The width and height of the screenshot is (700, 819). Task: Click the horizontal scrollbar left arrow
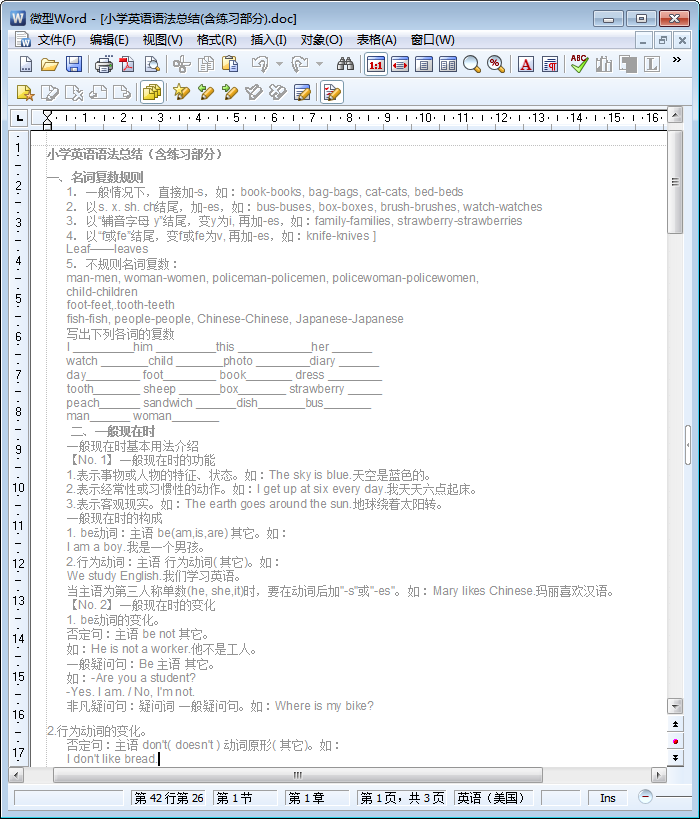pos(16,775)
